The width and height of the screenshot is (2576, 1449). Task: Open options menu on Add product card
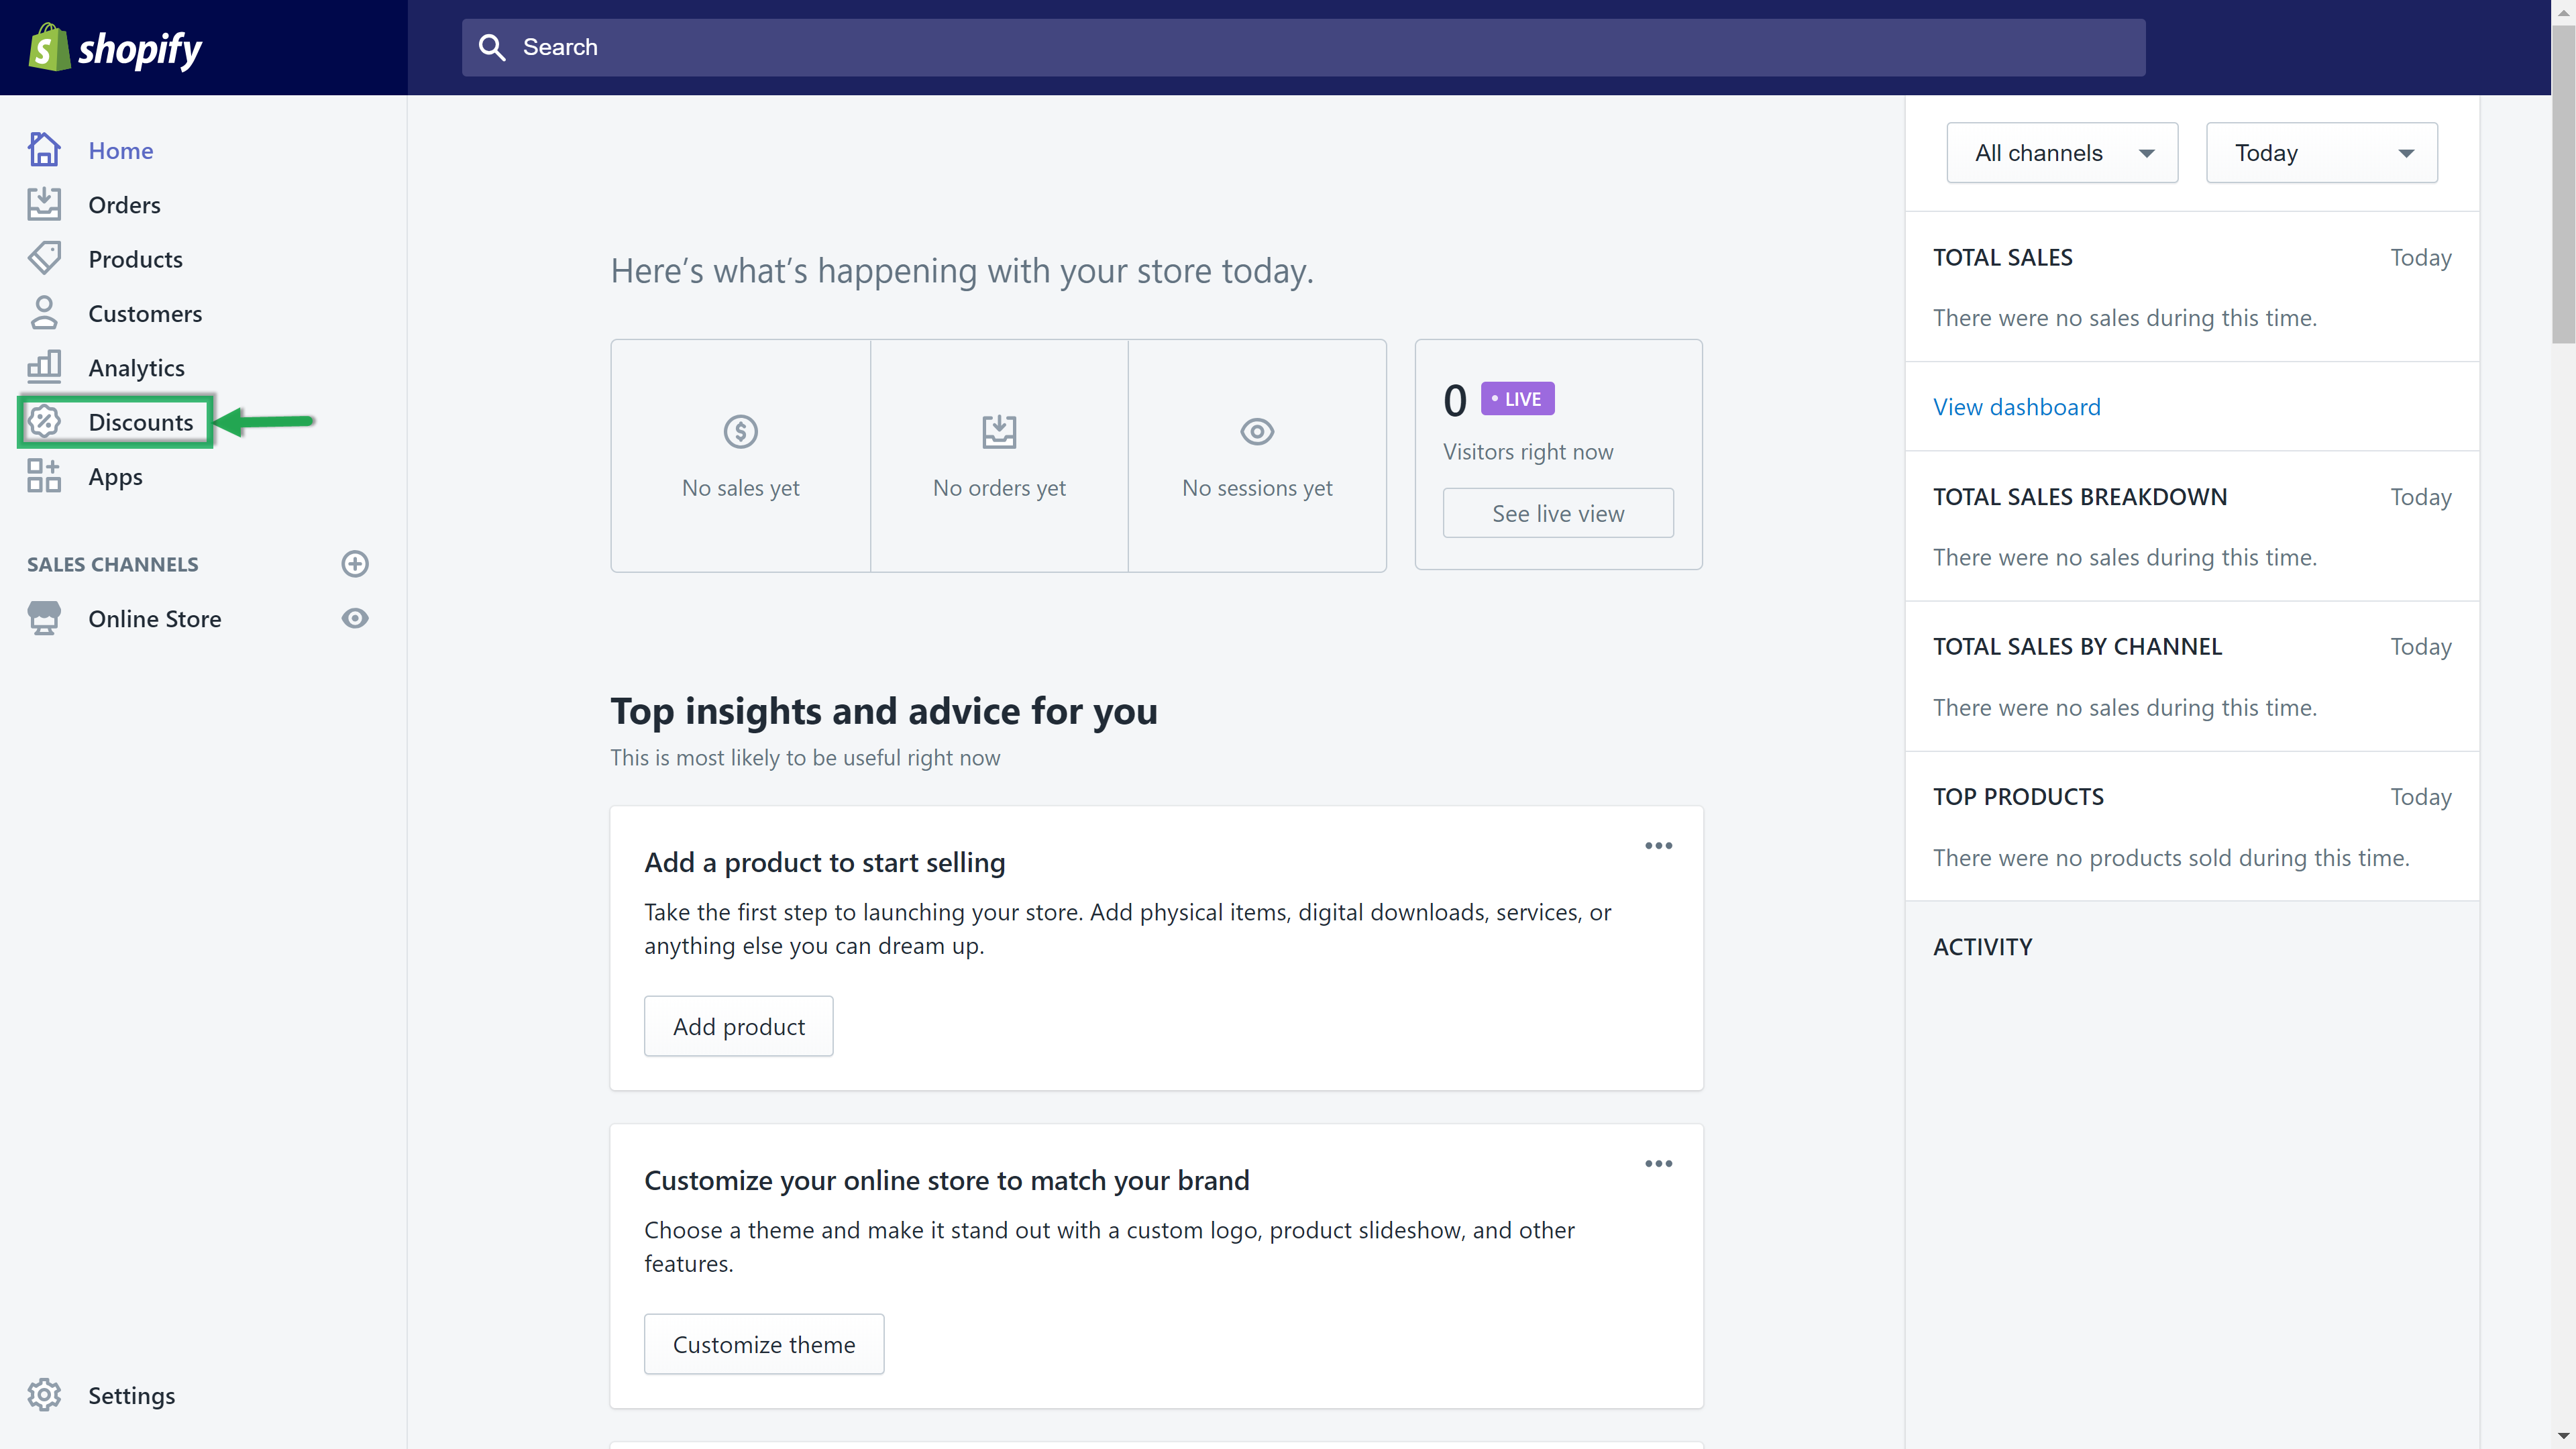[1658, 846]
